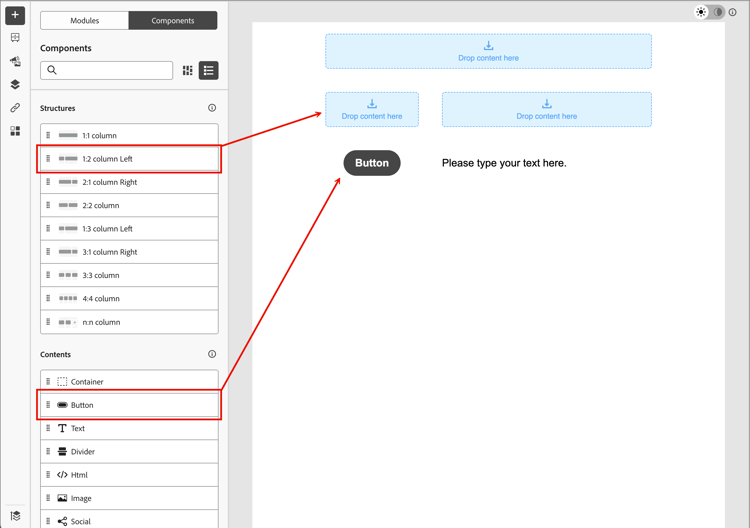This screenshot has height=528, width=750.
Task: Select the 3:1 column Right structure
Action: [x=129, y=252]
